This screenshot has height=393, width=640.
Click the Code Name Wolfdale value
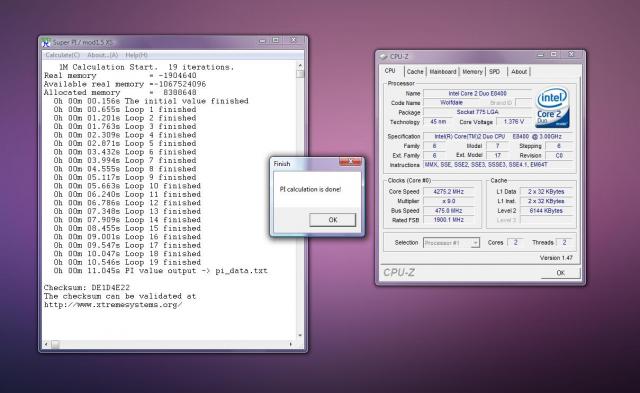pos(451,103)
